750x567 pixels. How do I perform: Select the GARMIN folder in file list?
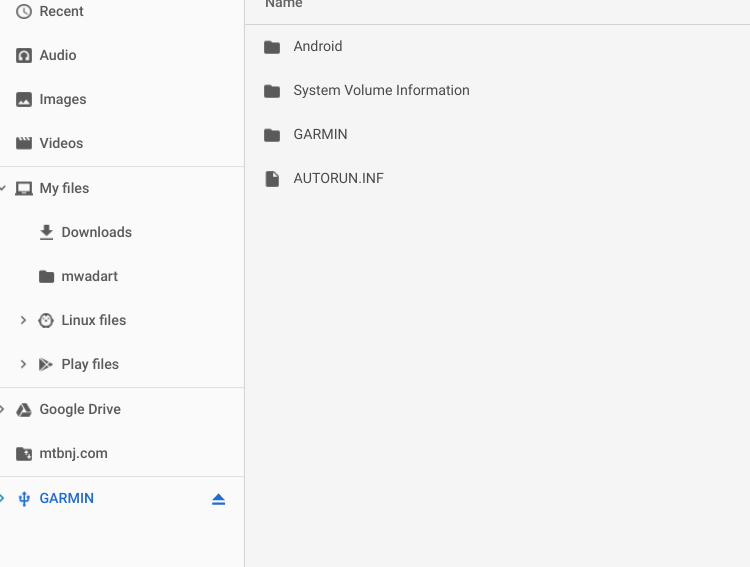pos(320,135)
